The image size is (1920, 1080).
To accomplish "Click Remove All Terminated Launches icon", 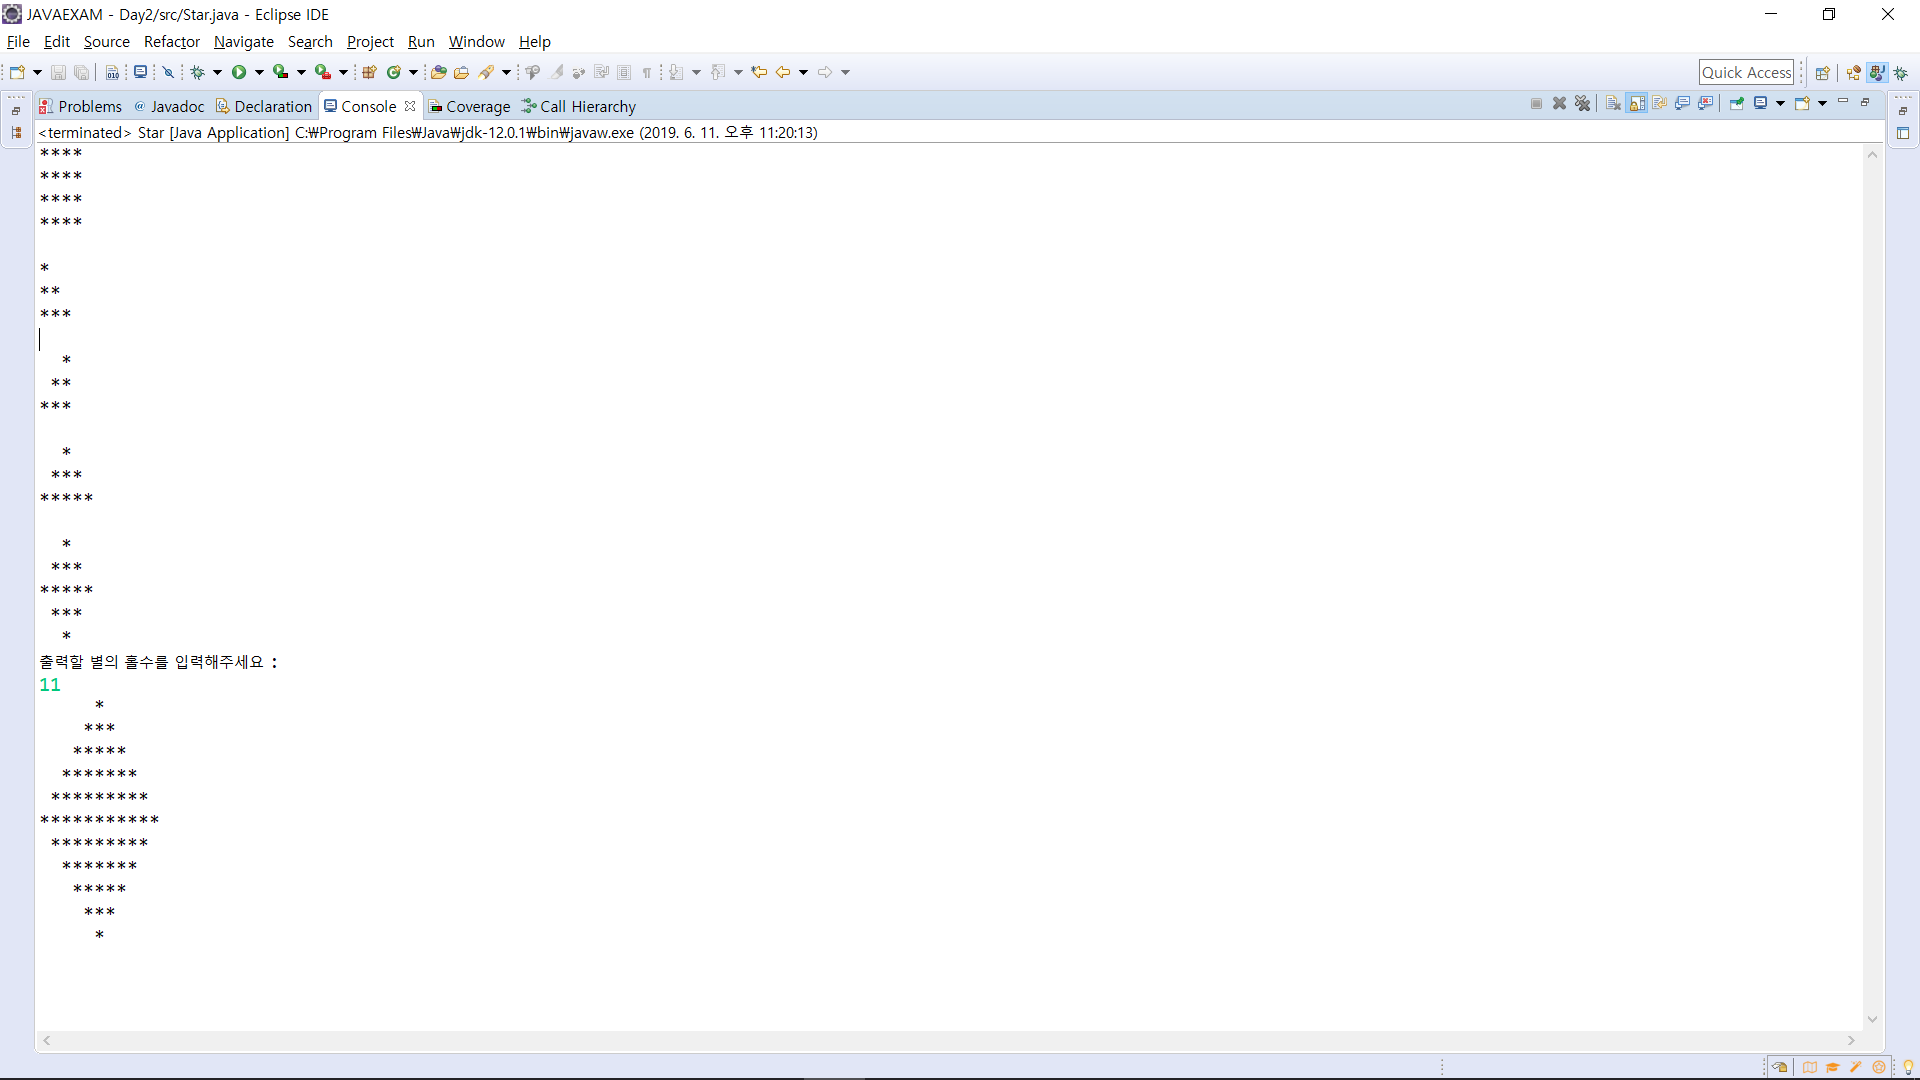I will [x=1582, y=104].
